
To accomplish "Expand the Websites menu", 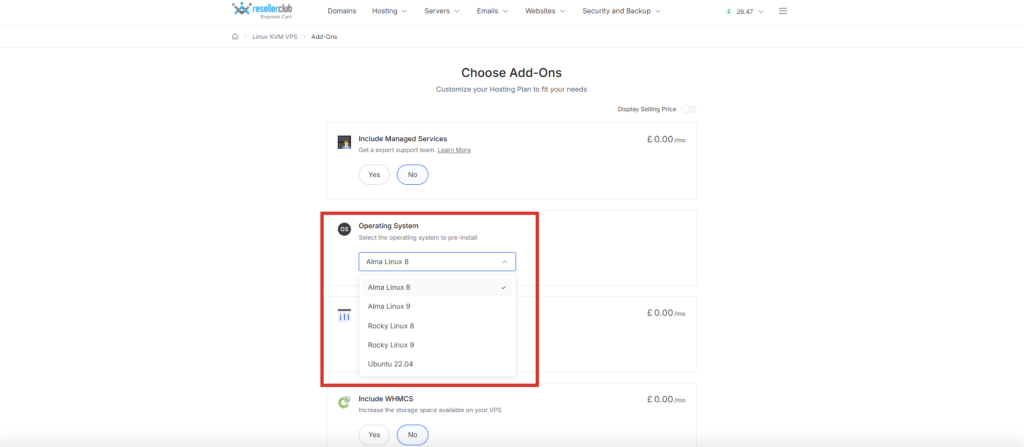I will point(545,11).
